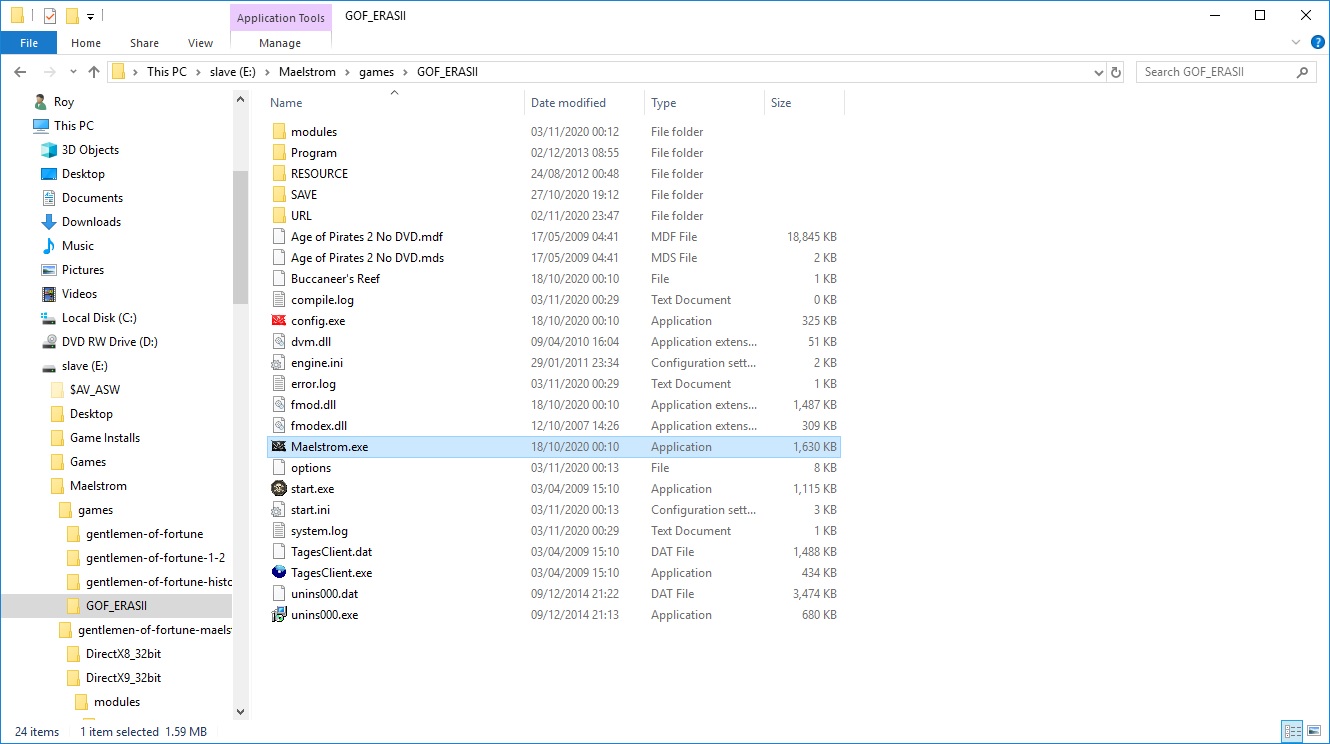The height and width of the screenshot is (744, 1330).
Task: Select Roy user in navigation pane
Action: pyautogui.click(x=63, y=102)
